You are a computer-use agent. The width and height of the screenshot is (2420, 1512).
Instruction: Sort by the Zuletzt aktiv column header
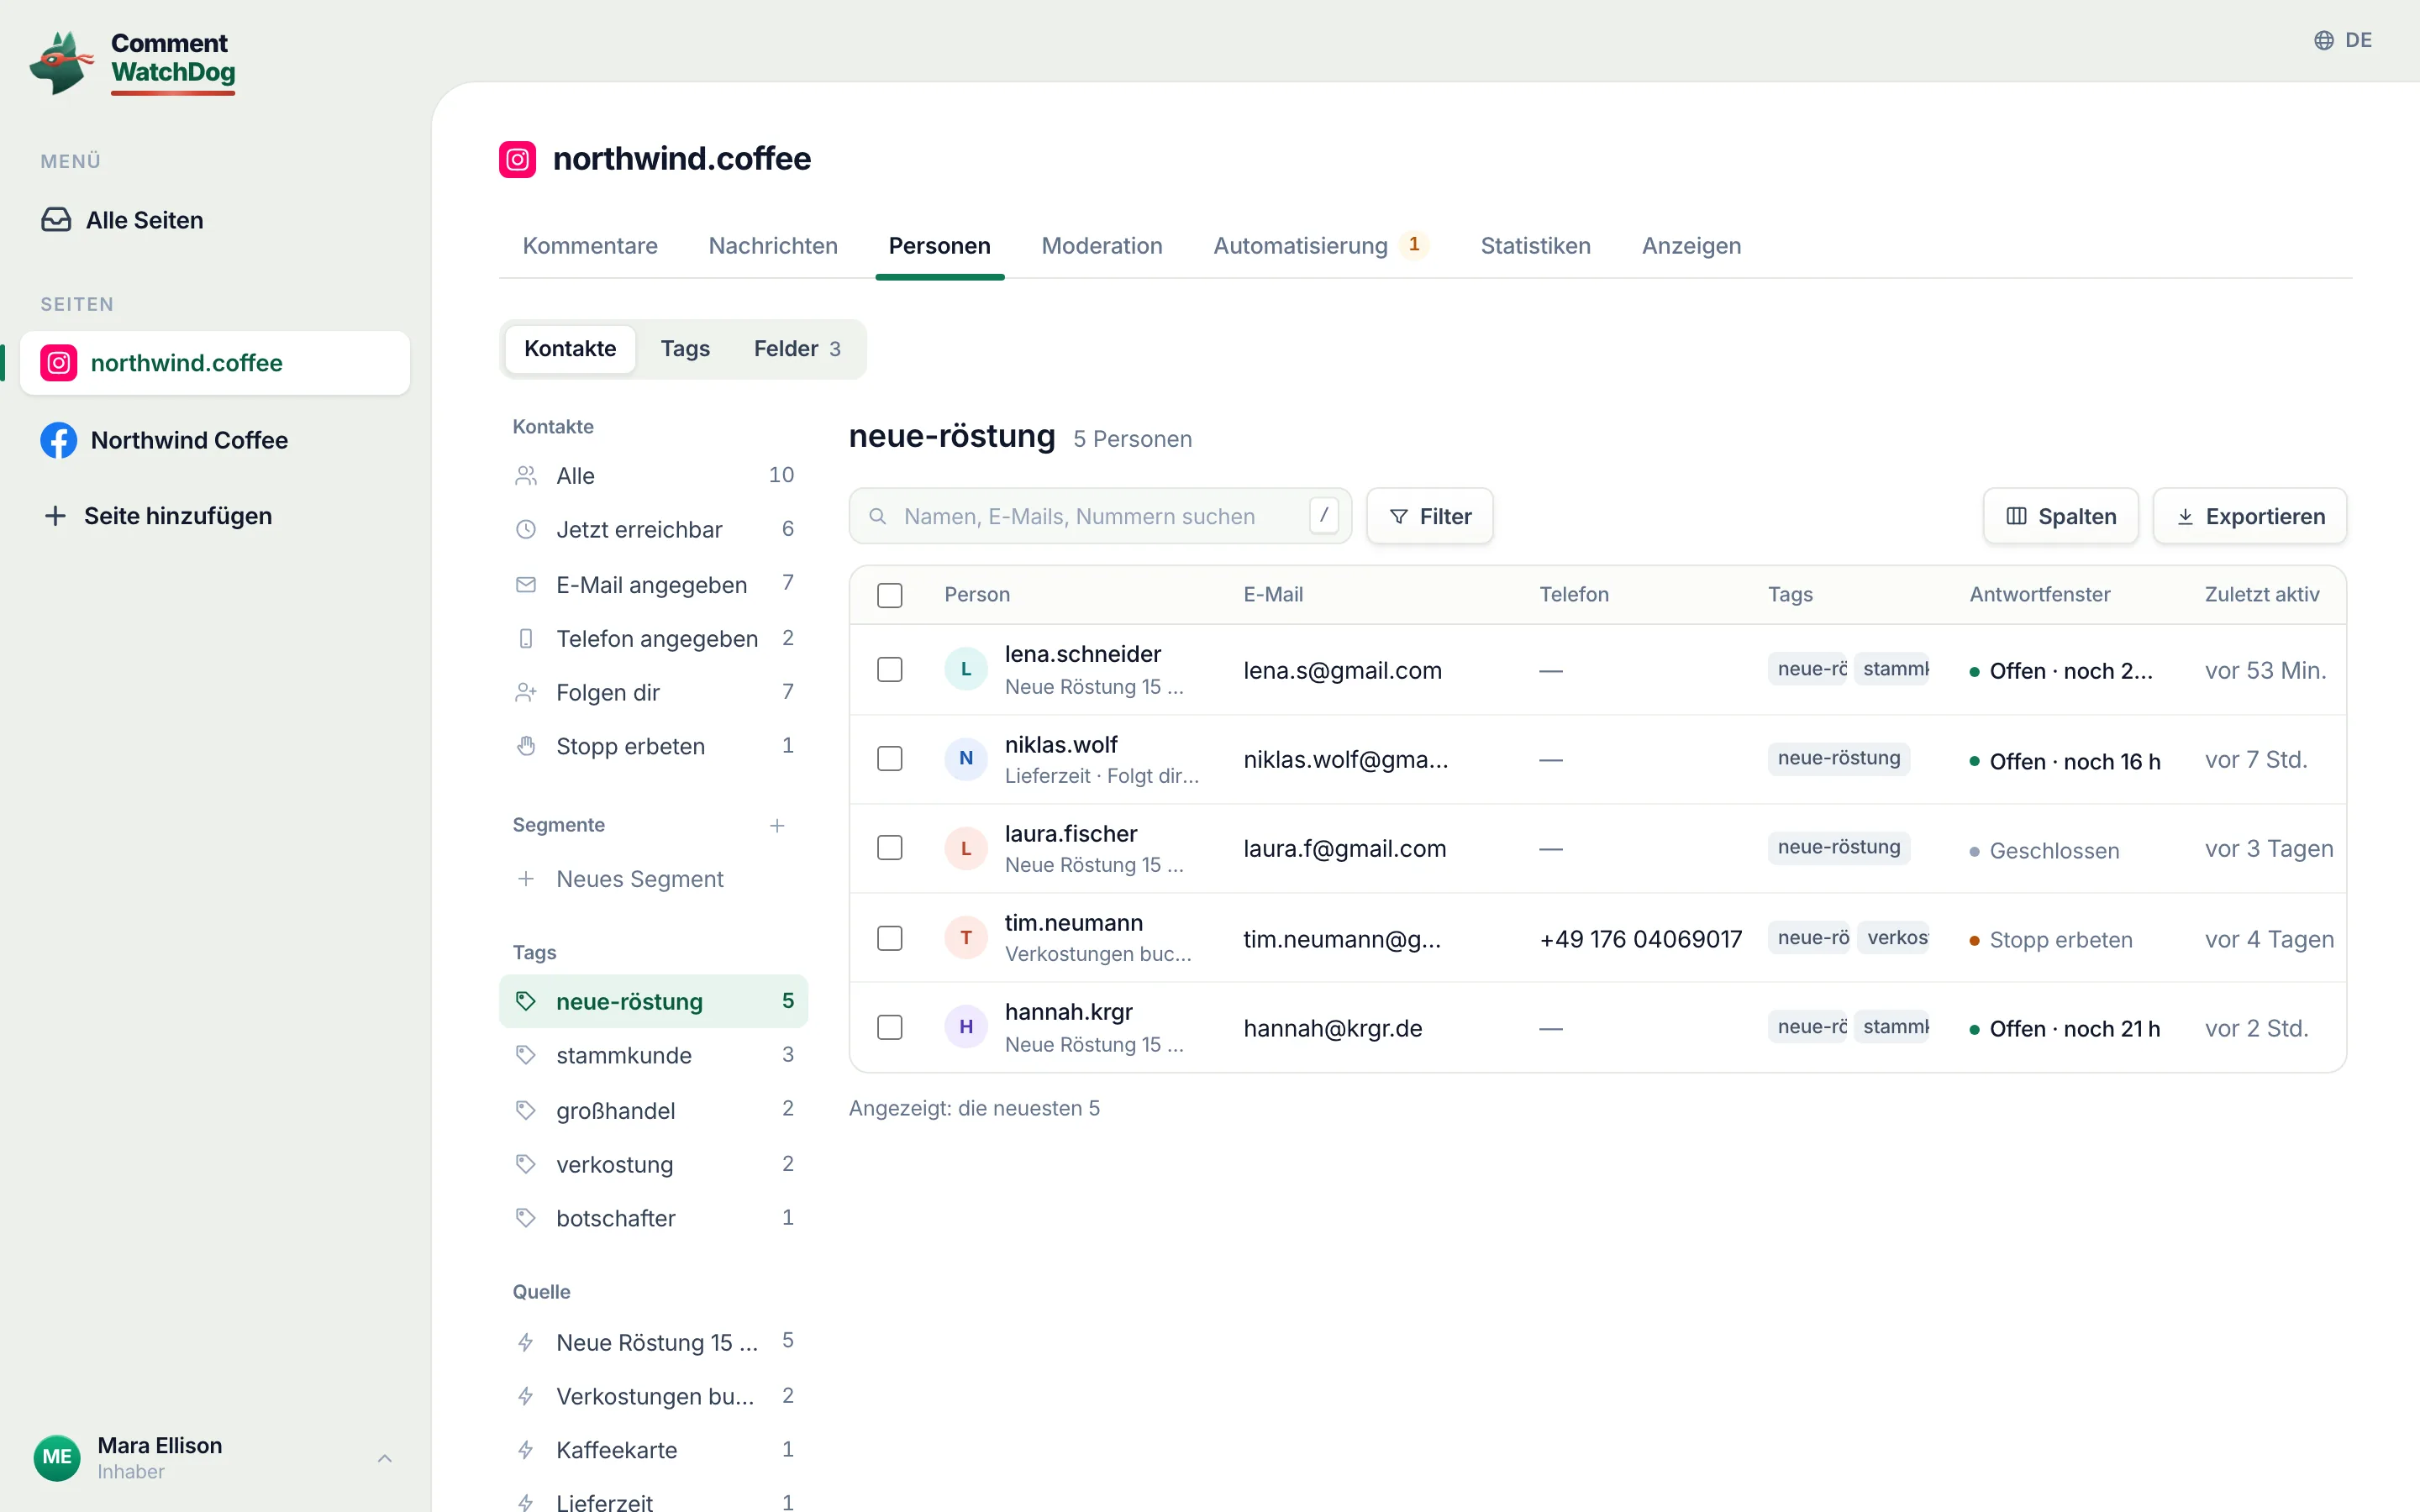click(x=2262, y=595)
